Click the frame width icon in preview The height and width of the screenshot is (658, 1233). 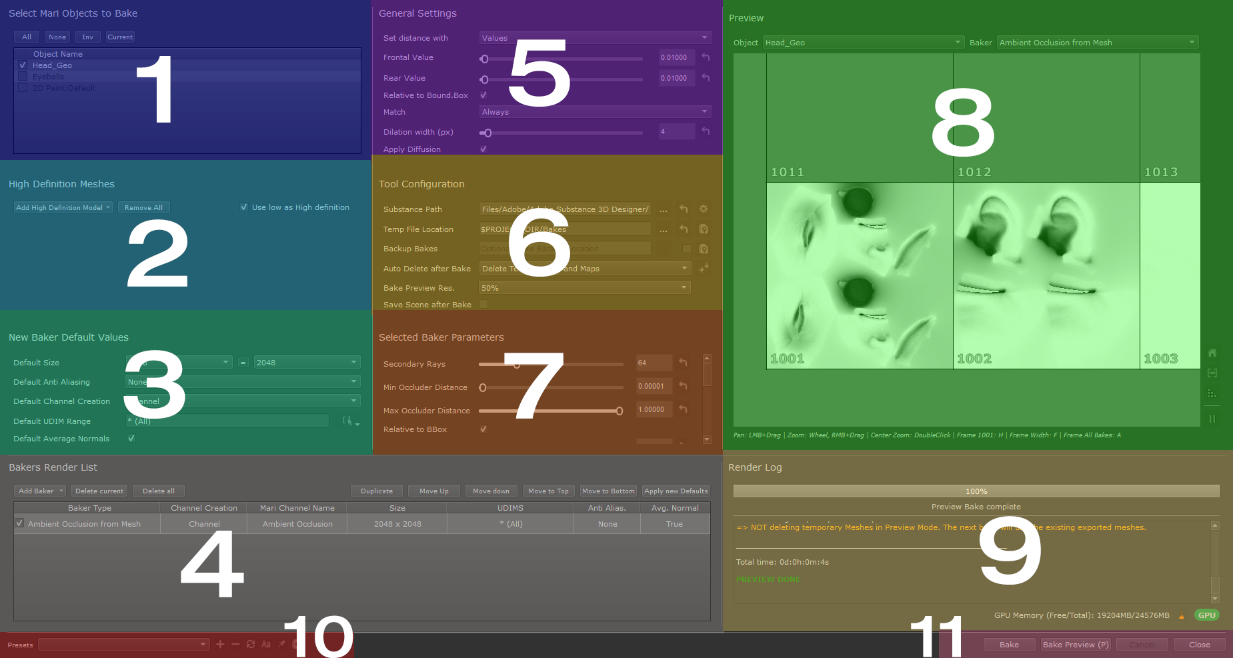tap(1212, 373)
